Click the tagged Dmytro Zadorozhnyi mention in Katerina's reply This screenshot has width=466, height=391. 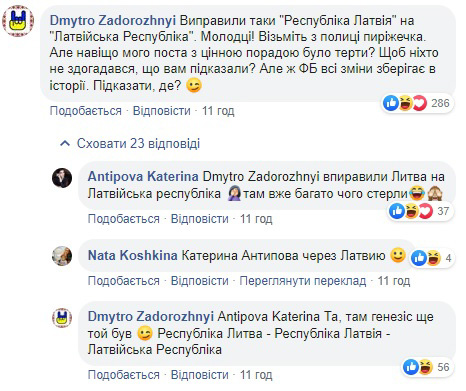(261, 176)
